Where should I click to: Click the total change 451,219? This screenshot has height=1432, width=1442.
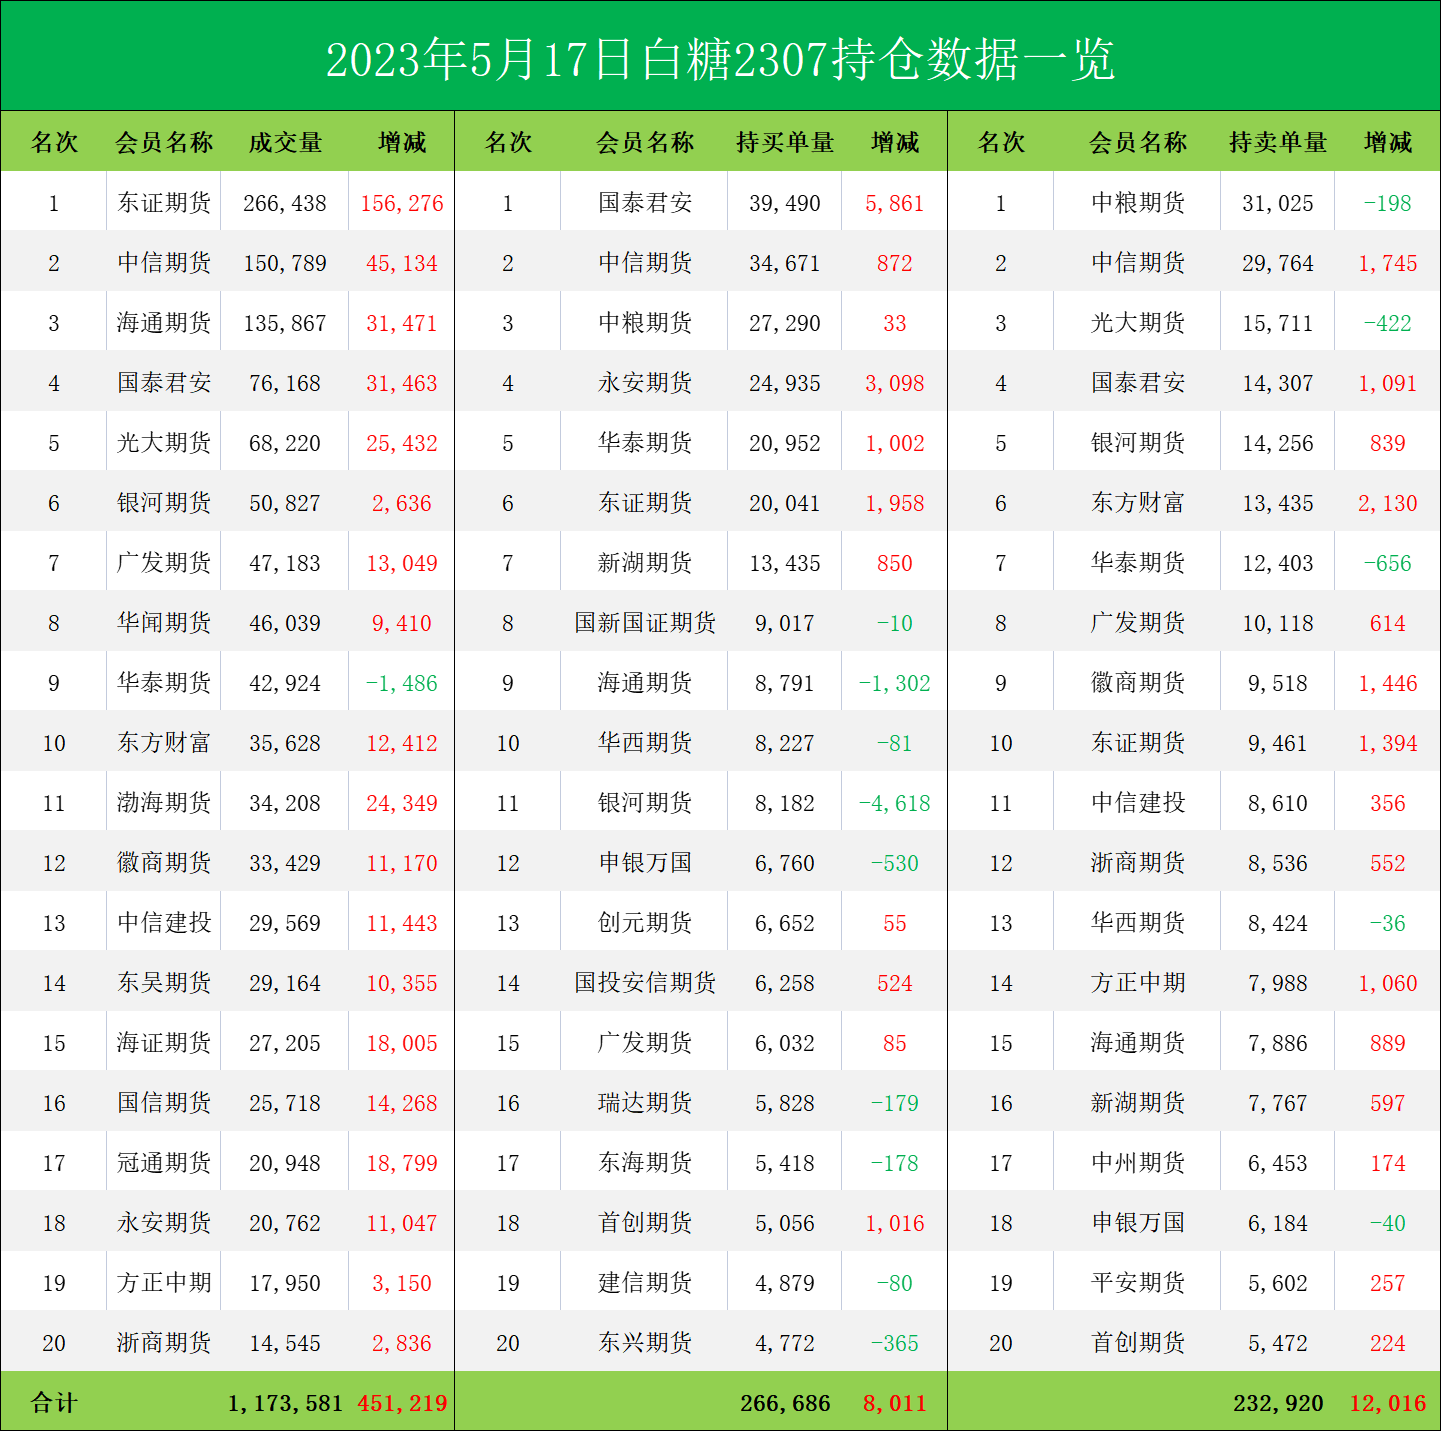tap(402, 1403)
